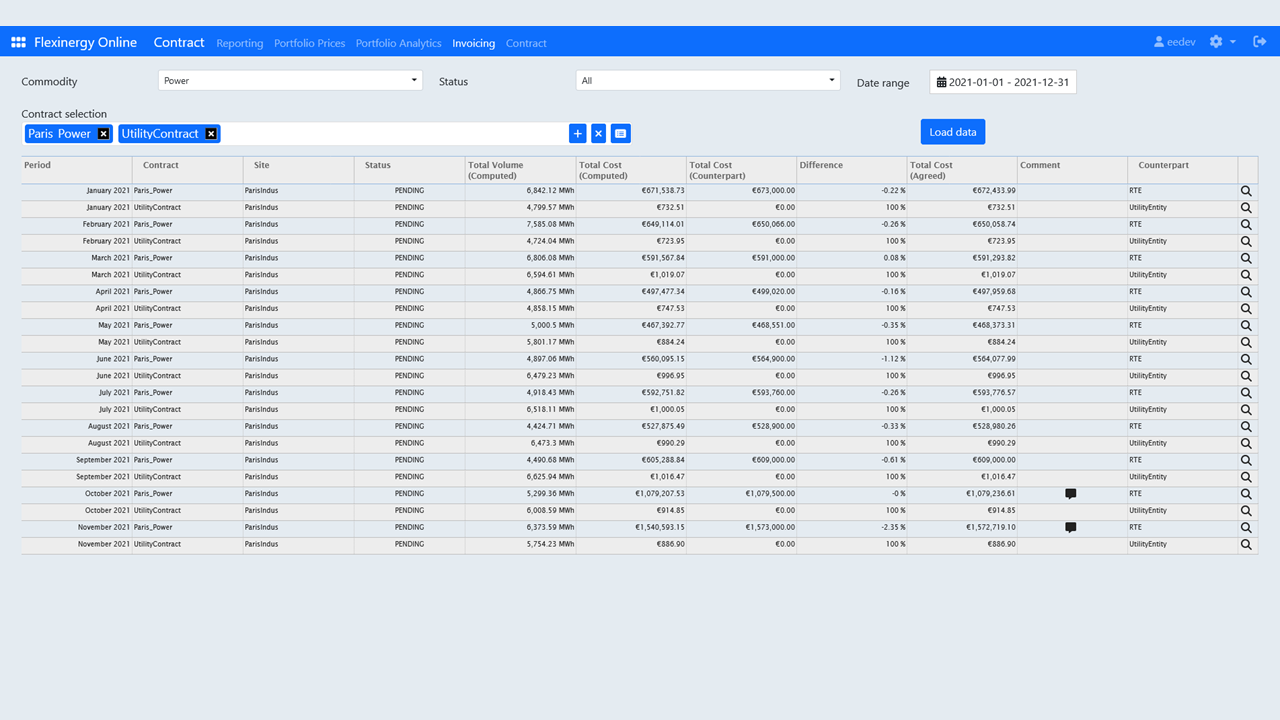Expand the Status filter dropdown showing All
Image resolution: width=1280 pixels, height=720 pixels.
[708, 81]
